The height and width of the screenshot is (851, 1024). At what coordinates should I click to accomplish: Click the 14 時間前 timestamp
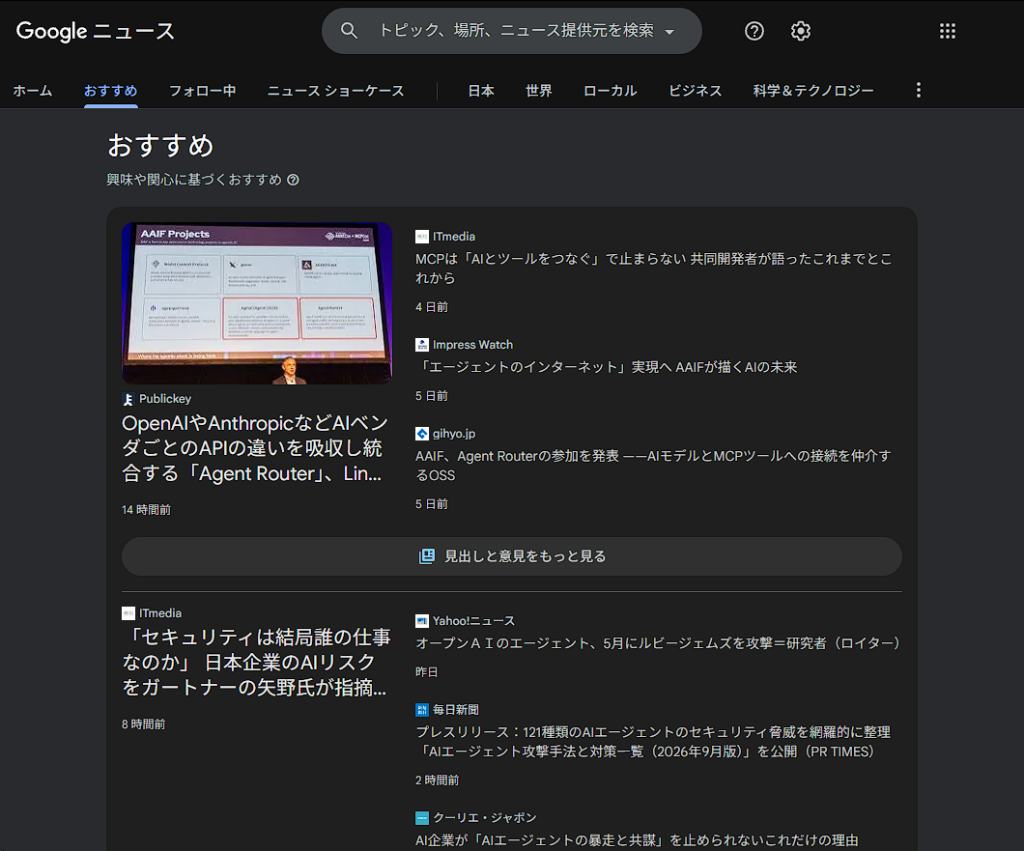(146, 509)
